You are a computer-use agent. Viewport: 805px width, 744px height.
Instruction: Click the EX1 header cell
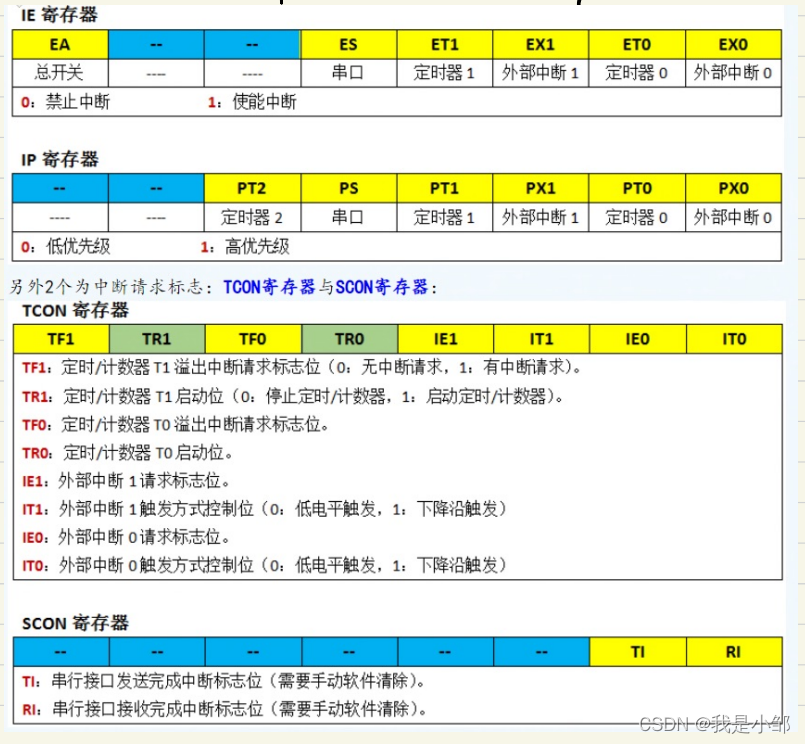[x=541, y=45]
